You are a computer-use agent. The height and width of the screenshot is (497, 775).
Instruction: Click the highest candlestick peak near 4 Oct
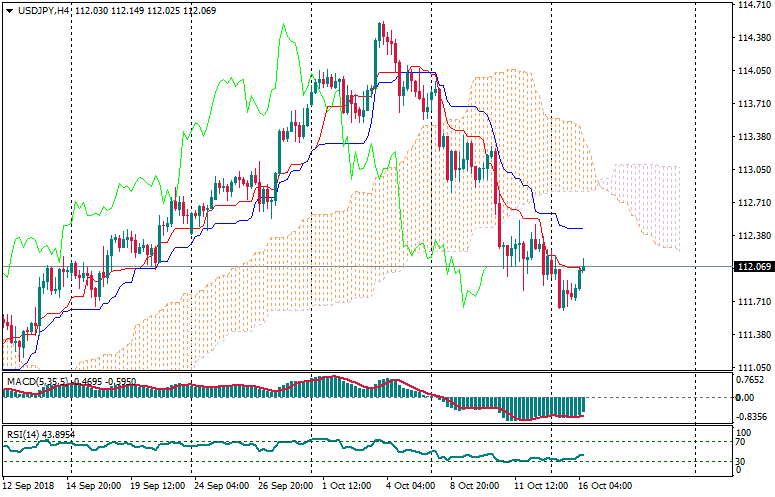tap(381, 26)
